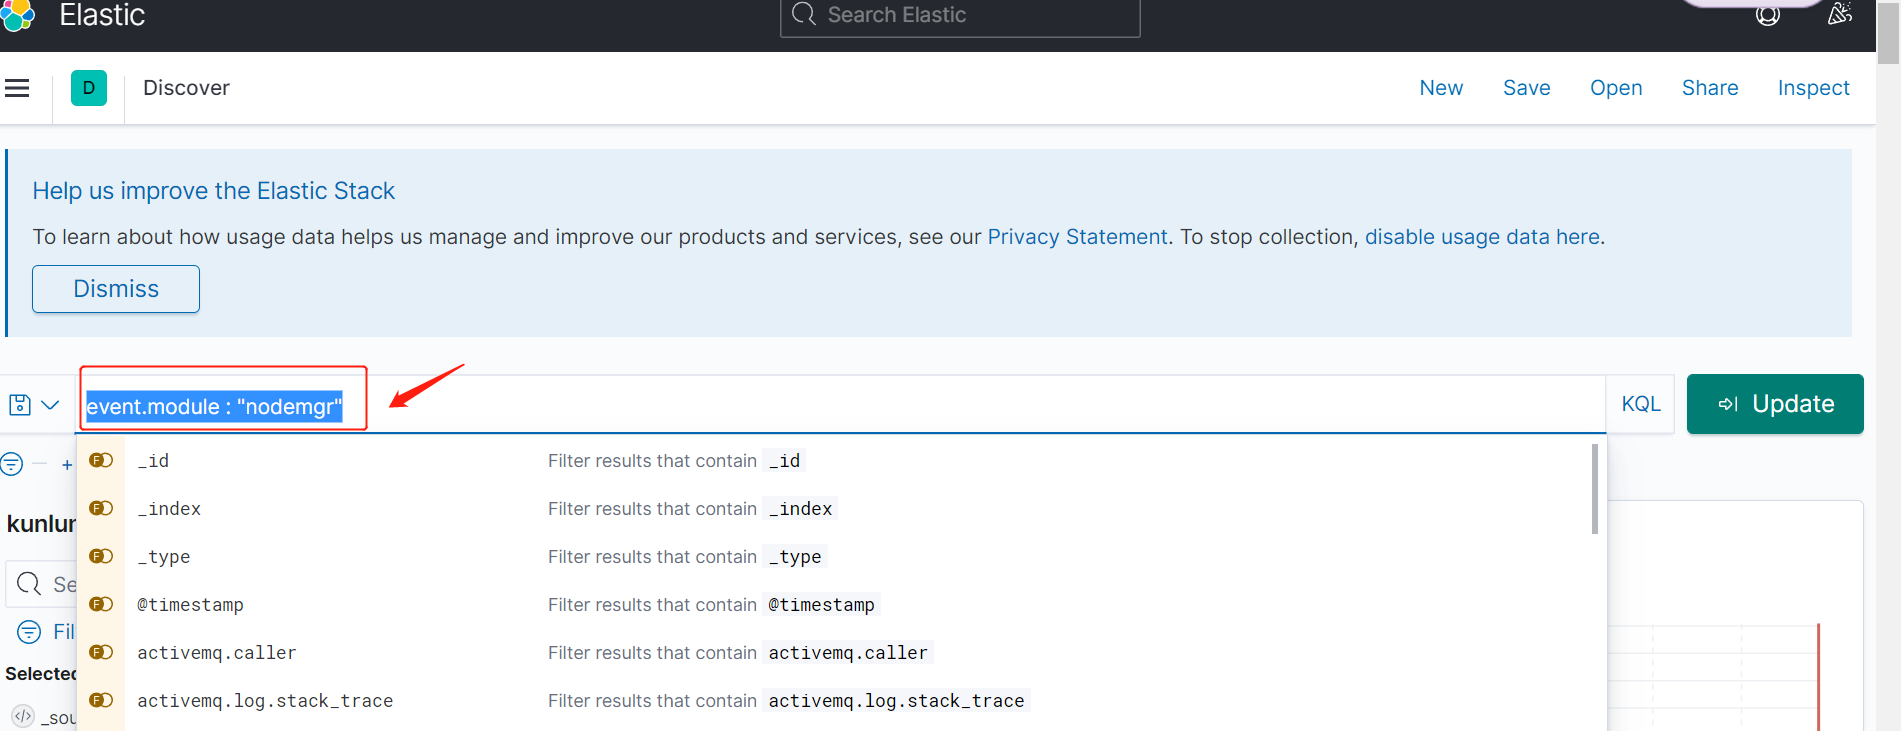Click the green D space avatar

(x=89, y=88)
